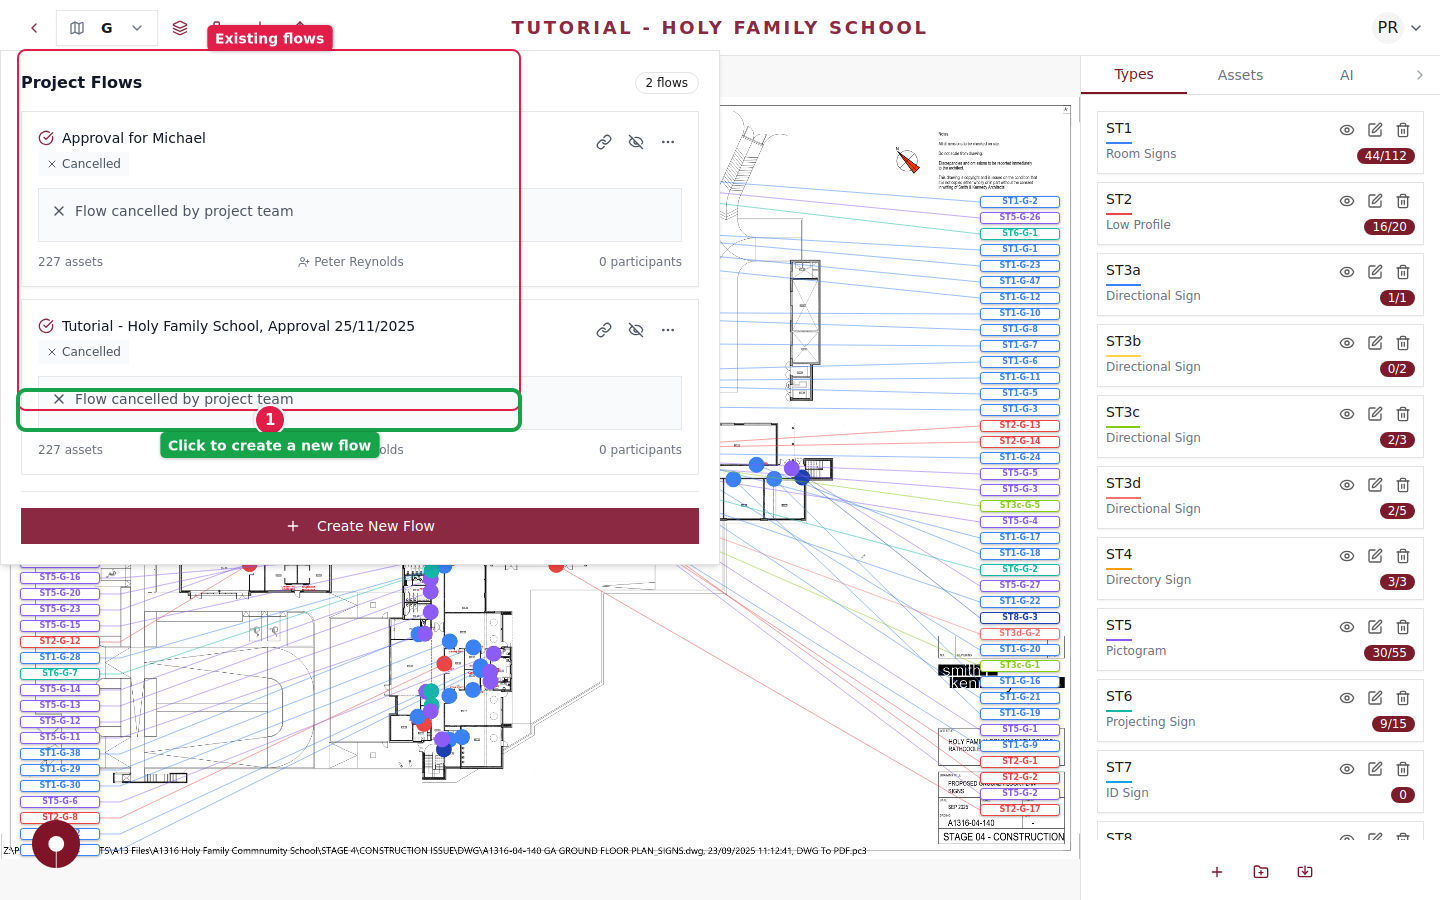Select the Types tab
Screen dimensions: 1440x900
1134,74
